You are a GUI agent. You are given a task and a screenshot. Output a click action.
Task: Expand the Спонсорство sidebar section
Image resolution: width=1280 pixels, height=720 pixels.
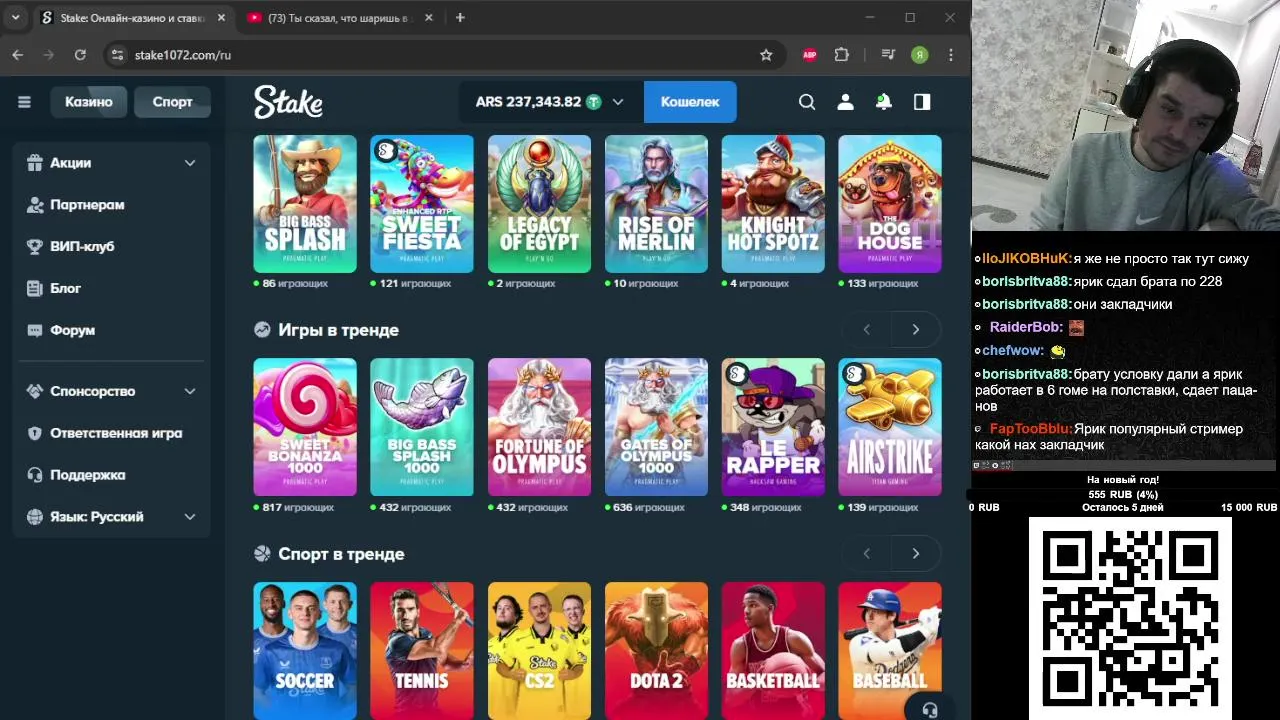(x=112, y=391)
